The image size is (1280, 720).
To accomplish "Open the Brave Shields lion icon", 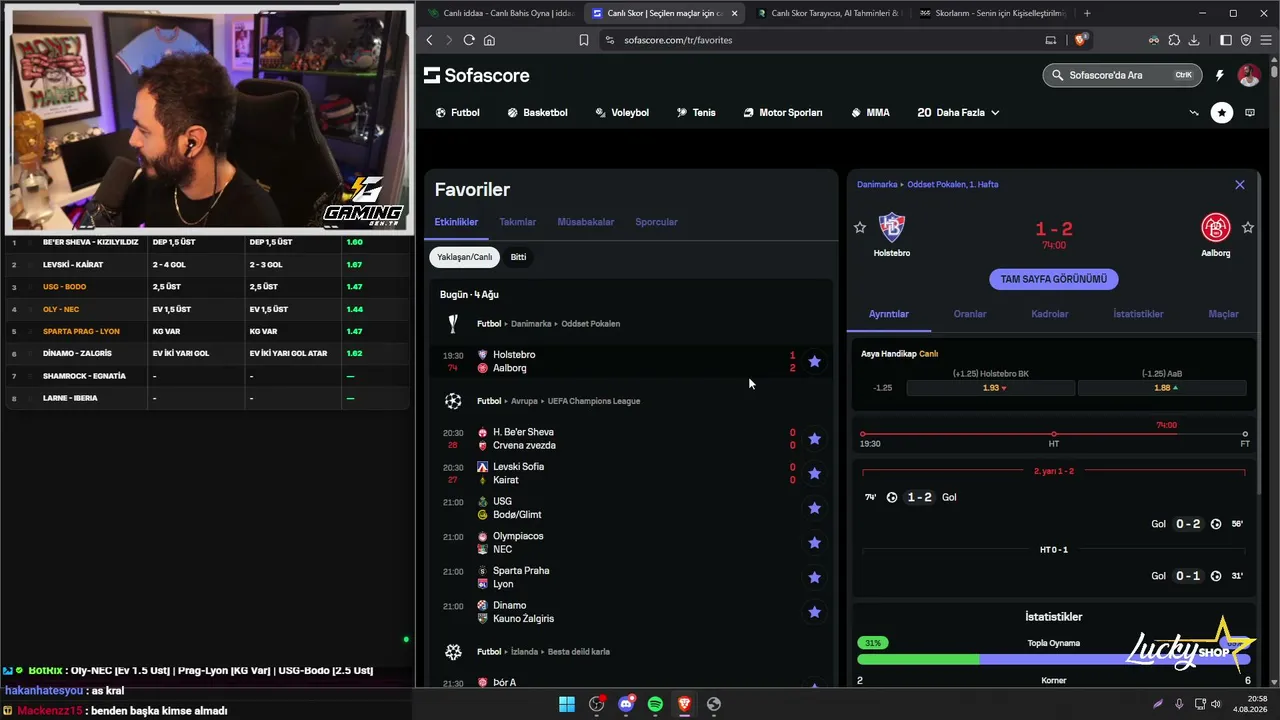I will [x=1080, y=40].
